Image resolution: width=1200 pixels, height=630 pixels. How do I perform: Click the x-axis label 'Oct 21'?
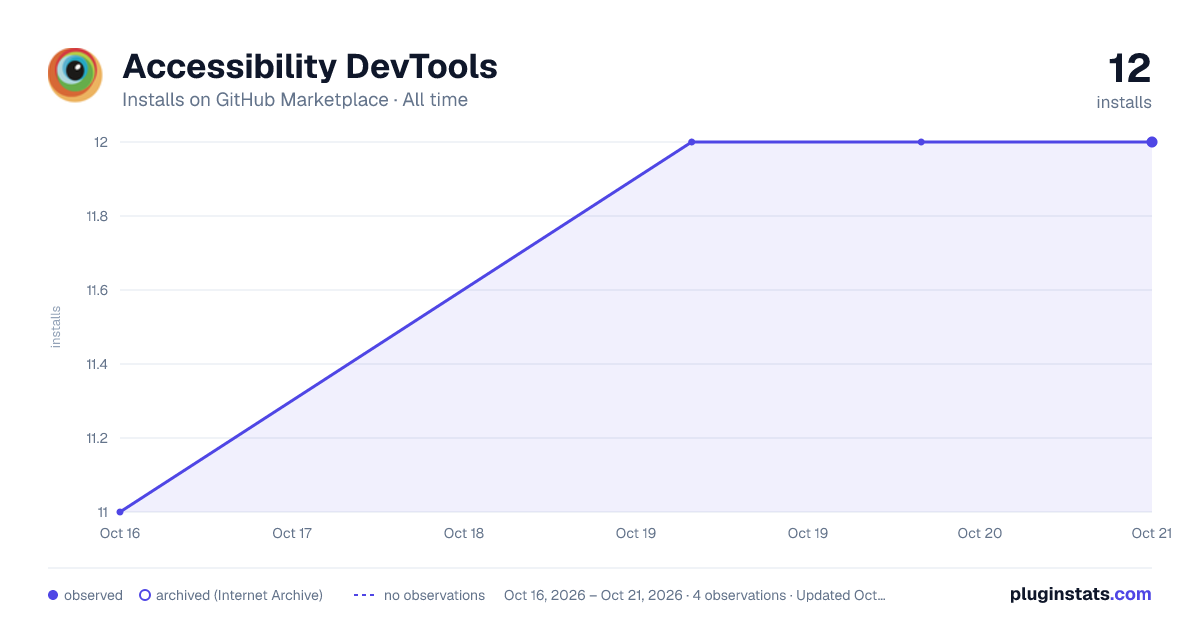[1151, 533]
